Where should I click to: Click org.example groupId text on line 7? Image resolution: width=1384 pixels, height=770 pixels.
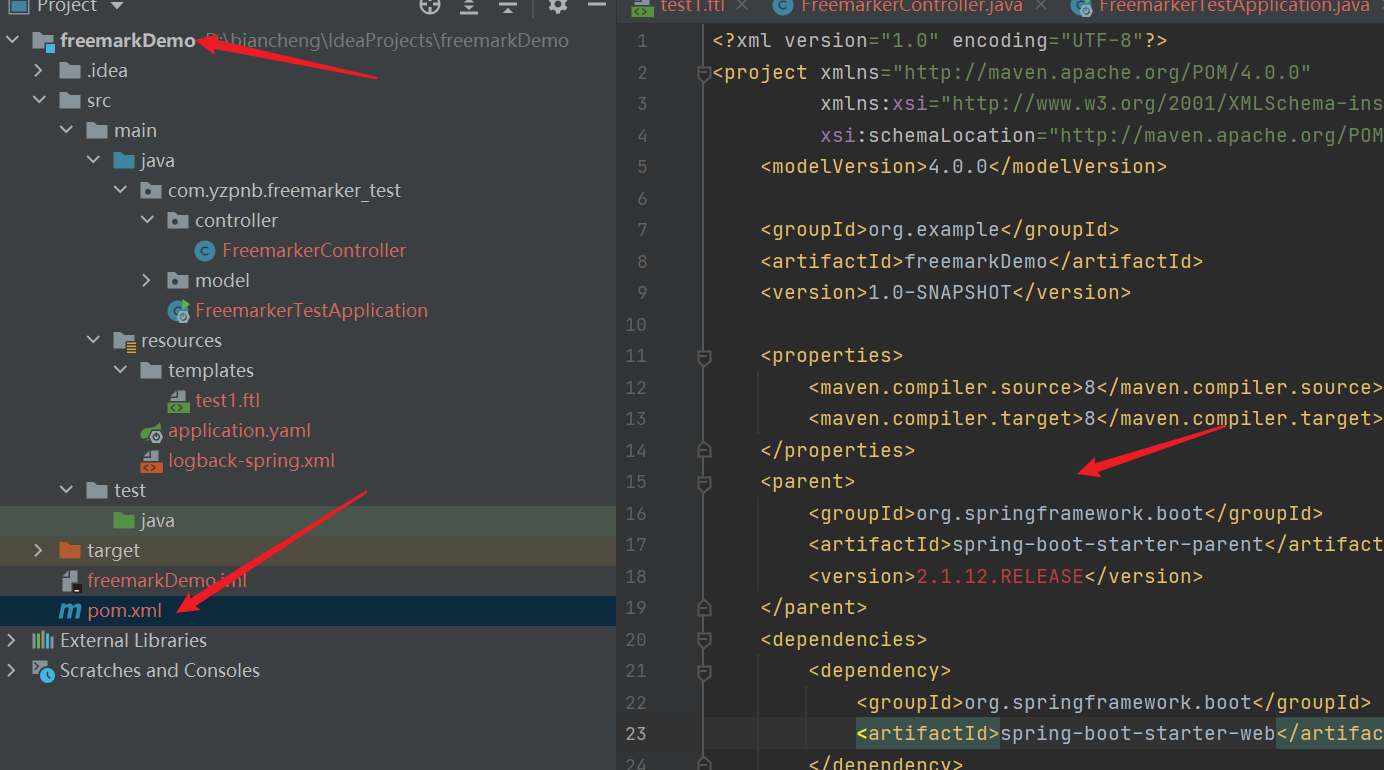coord(934,230)
